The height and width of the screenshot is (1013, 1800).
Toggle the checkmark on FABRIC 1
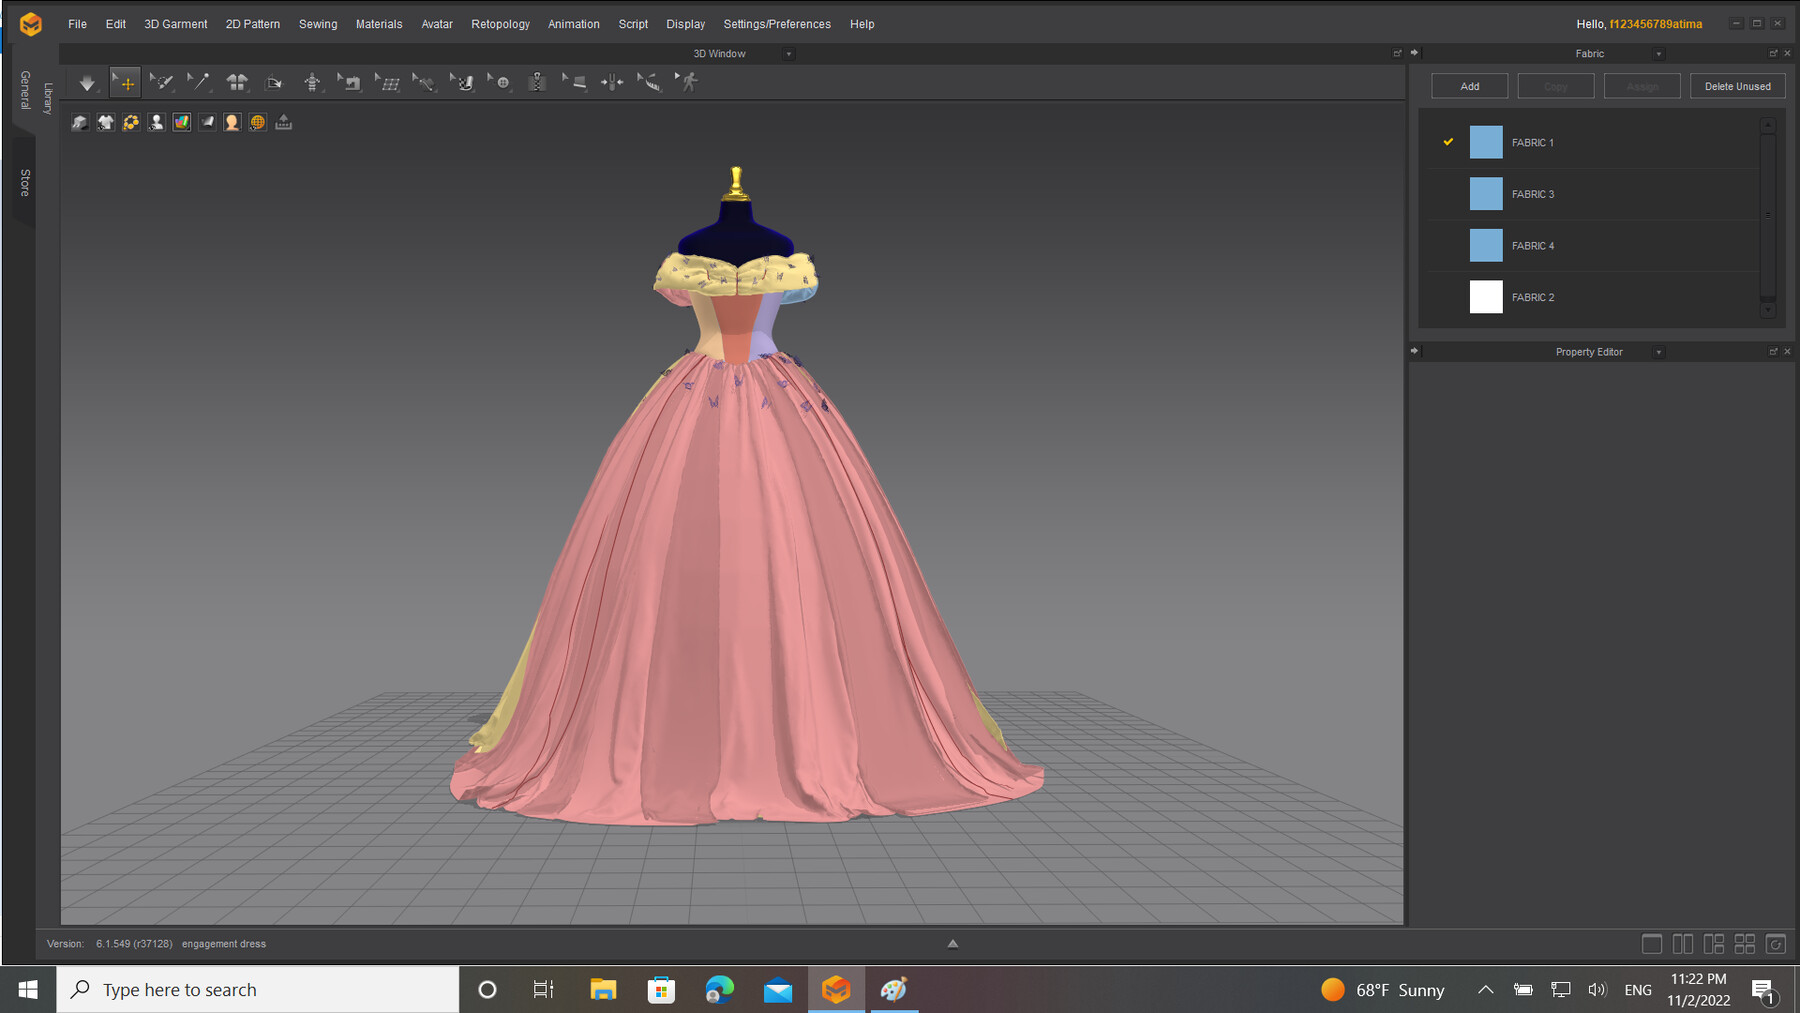(x=1448, y=142)
